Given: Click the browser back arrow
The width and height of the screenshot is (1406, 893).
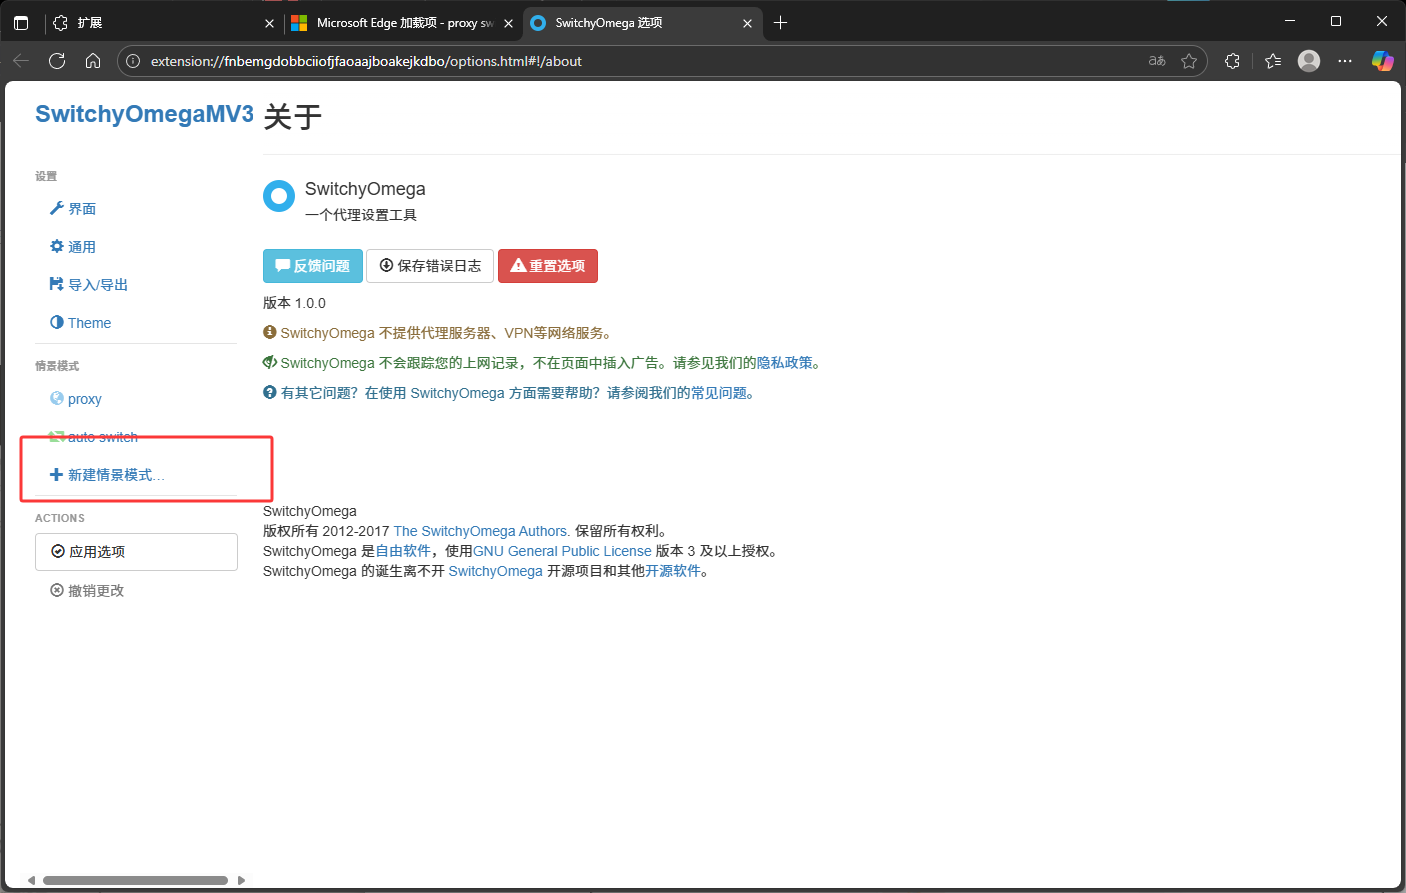Looking at the screenshot, I should (x=21, y=61).
